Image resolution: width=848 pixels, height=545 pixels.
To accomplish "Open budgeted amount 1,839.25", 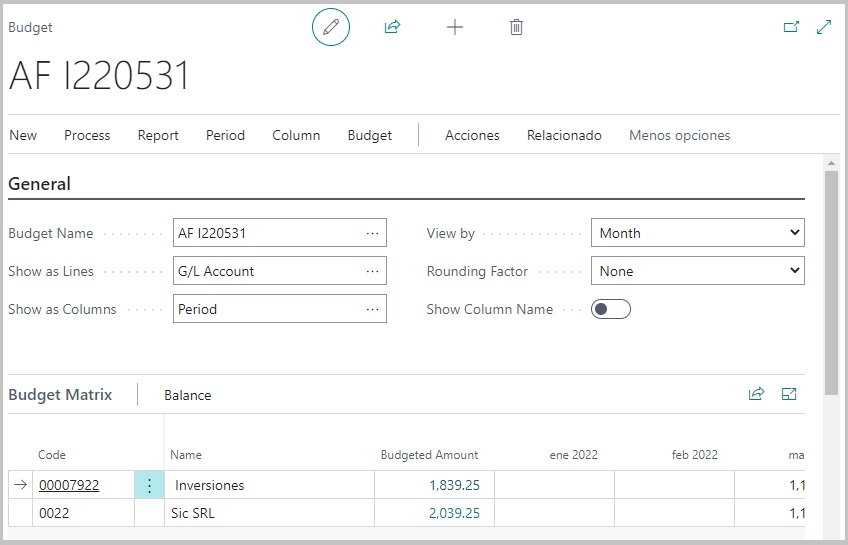I will 454,485.
